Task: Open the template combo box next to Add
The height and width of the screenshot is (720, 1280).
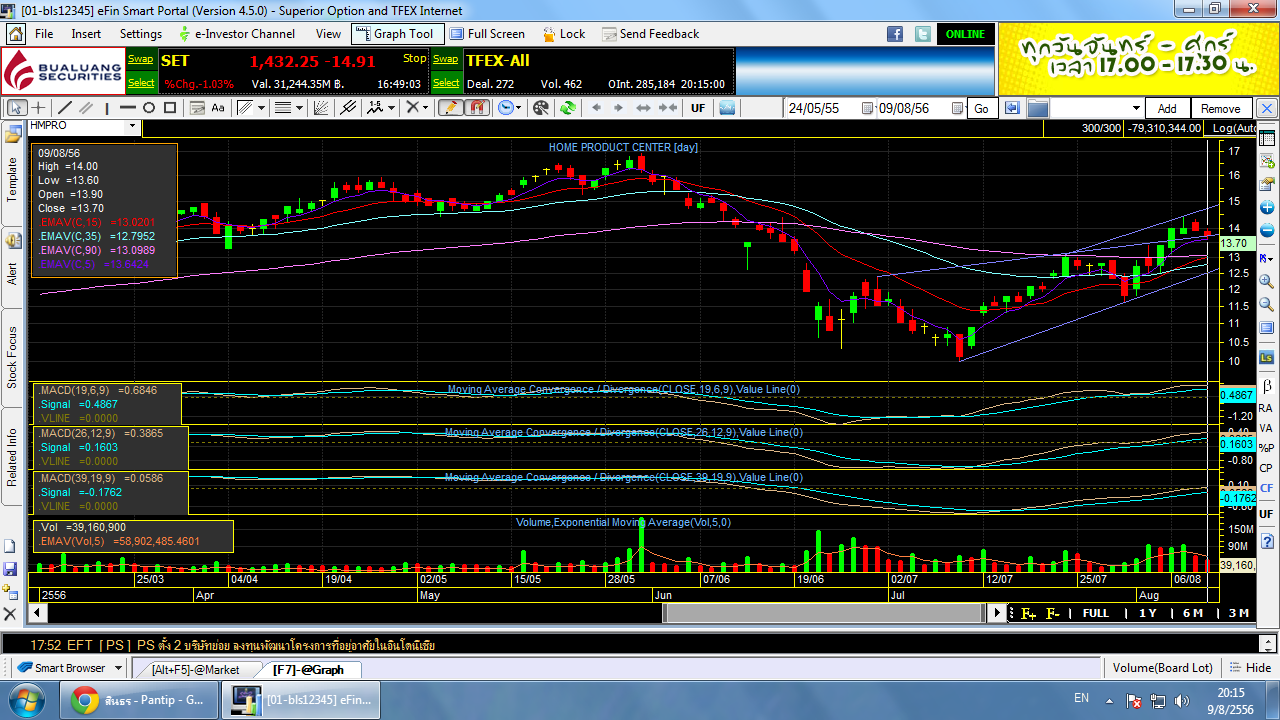Action: coord(1098,108)
